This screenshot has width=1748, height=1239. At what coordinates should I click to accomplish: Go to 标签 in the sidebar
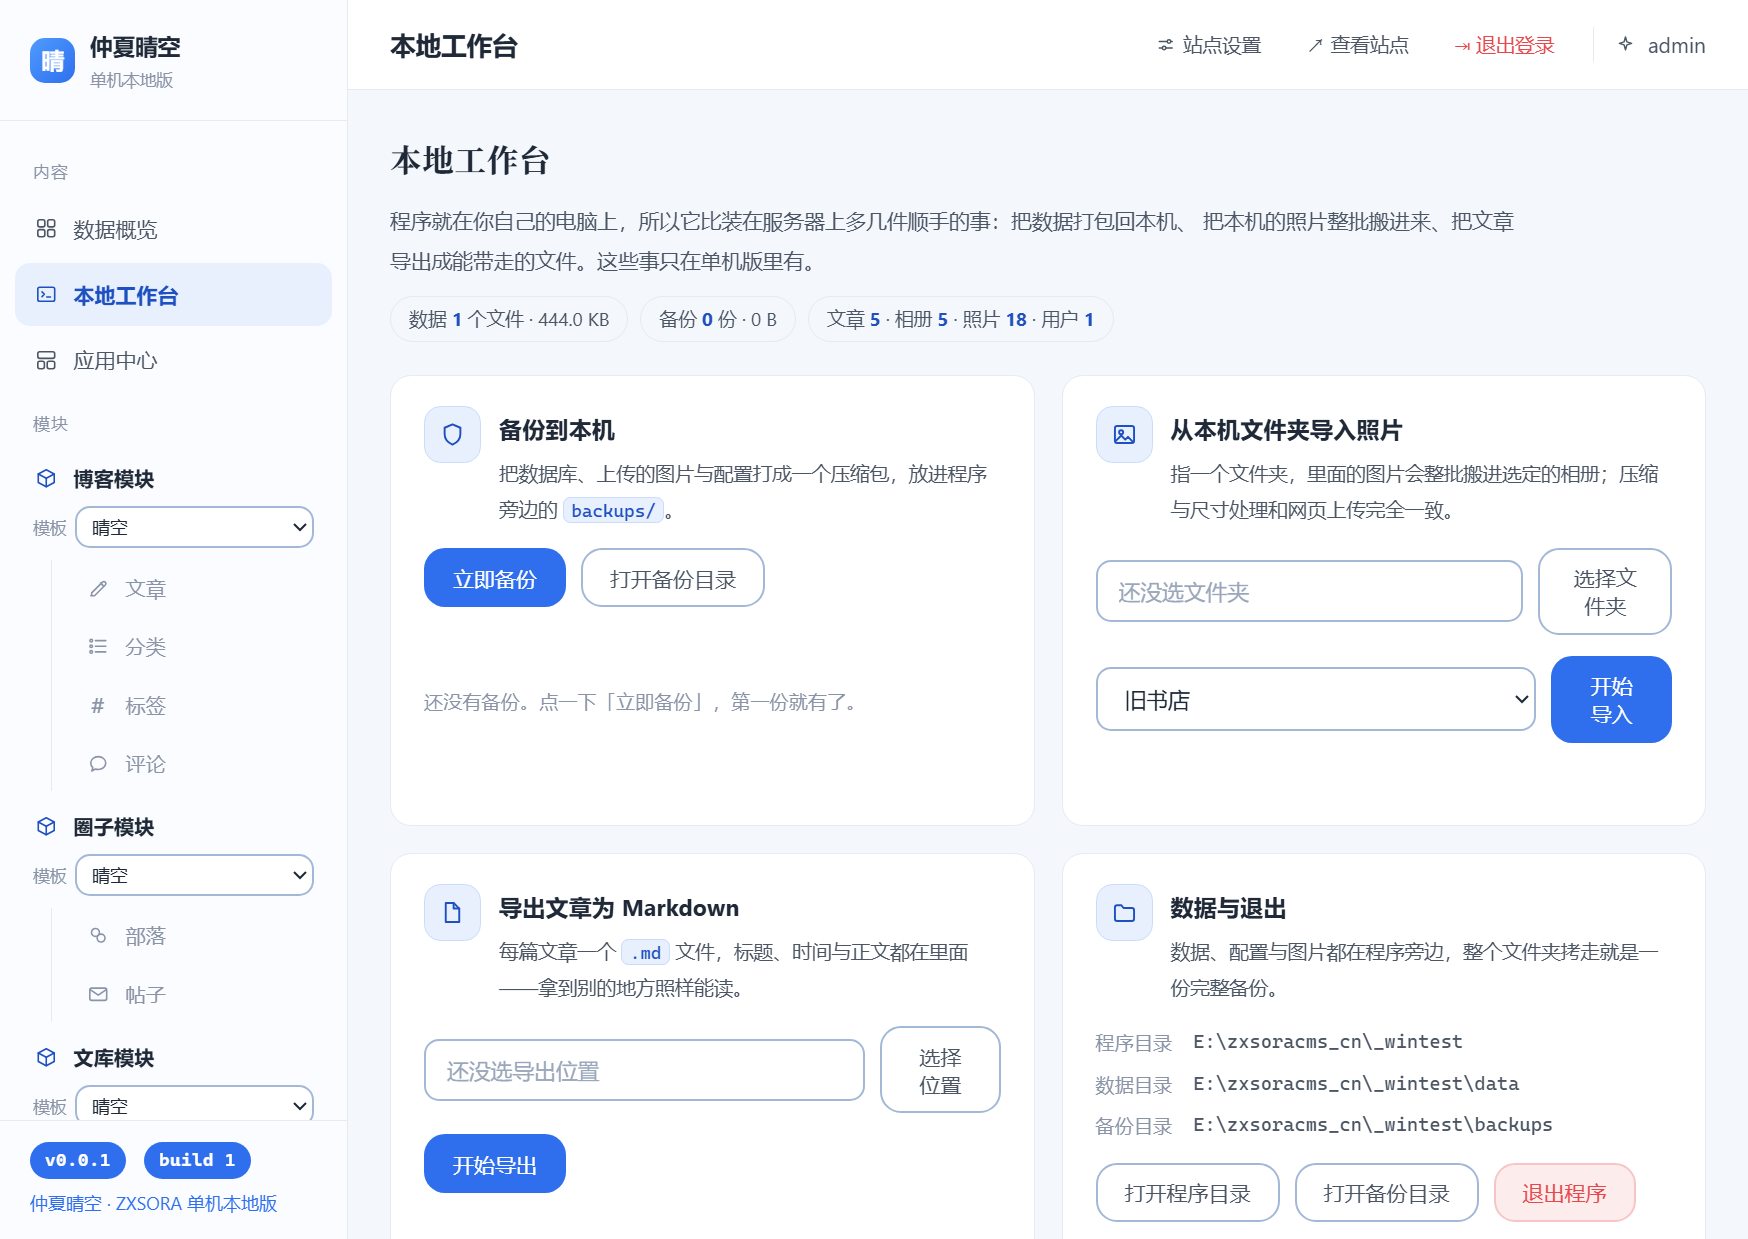pos(145,706)
